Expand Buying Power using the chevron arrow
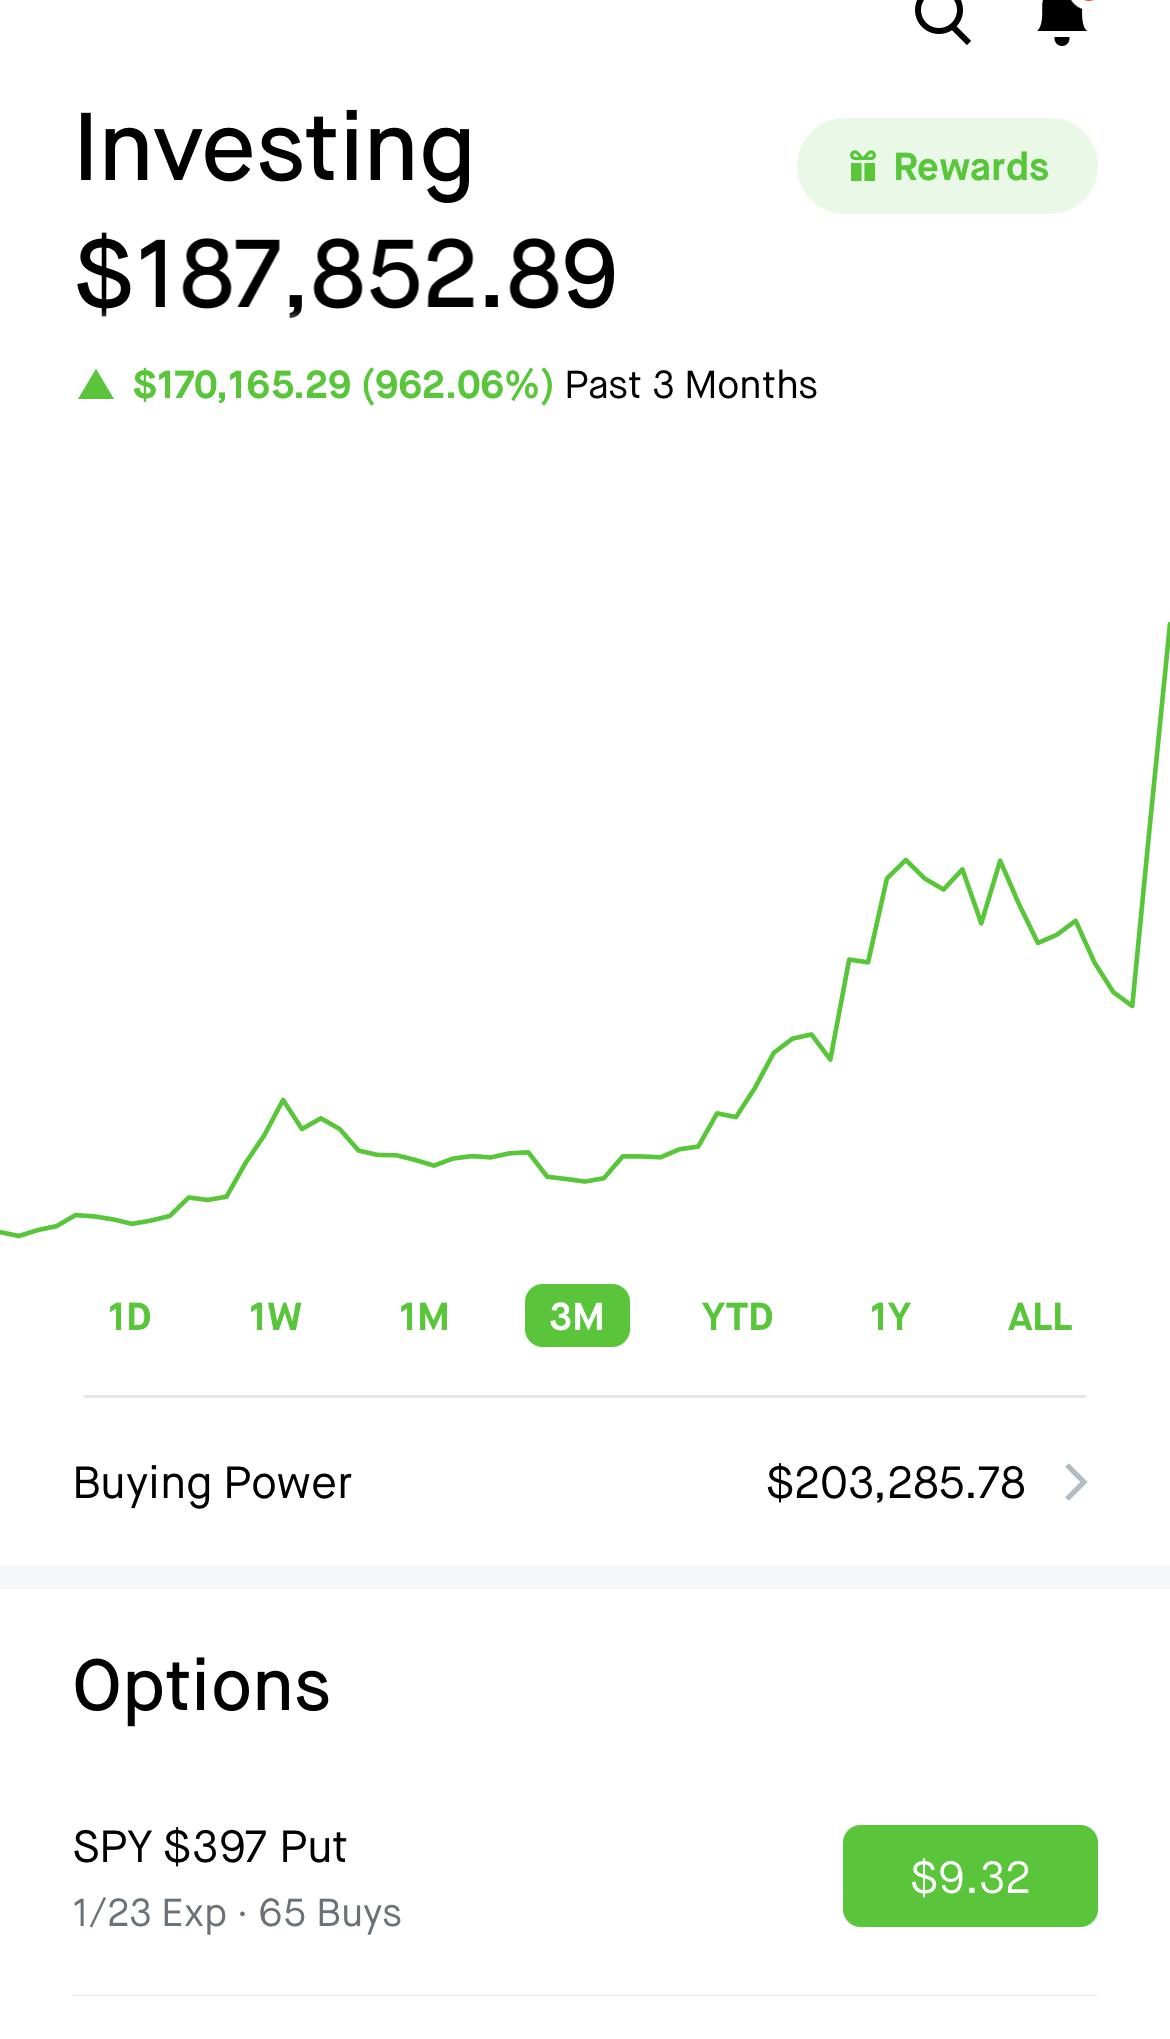The width and height of the screenshot is (1170, 2039). point(1076,1482)
